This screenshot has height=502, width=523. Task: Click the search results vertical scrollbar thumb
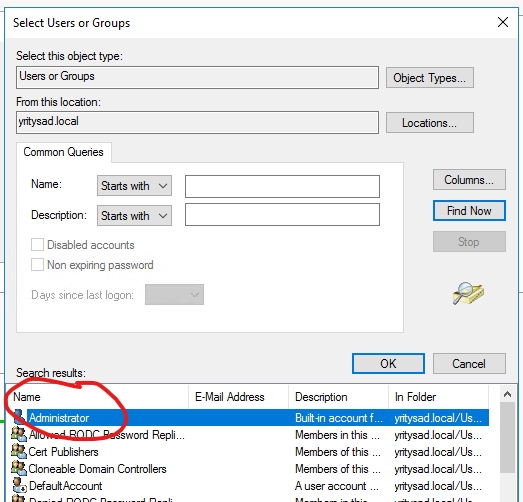[507, 437]
